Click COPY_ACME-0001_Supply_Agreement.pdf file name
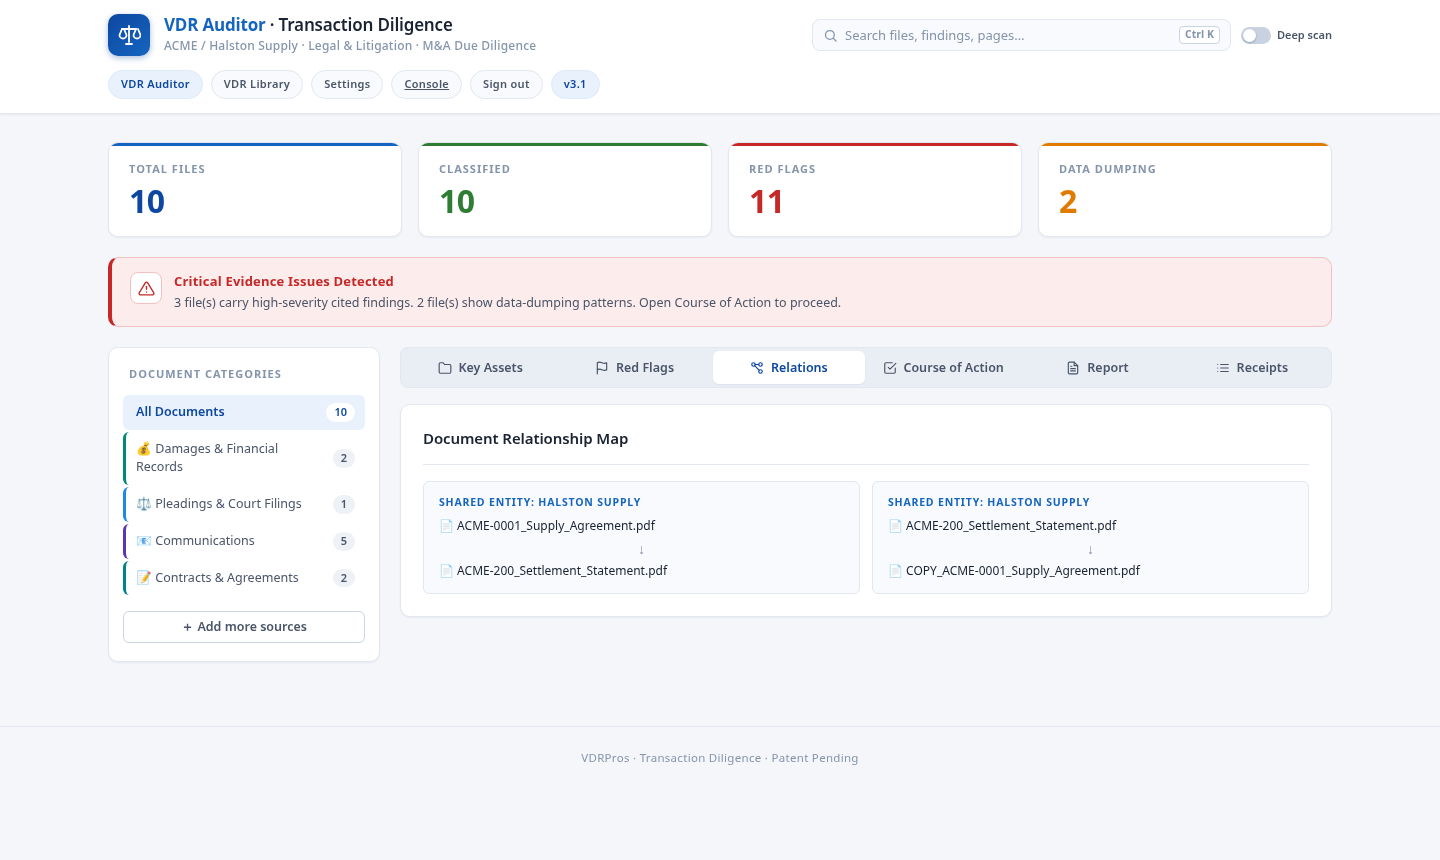Screen dimensions: 1440x860 (x=1023, y=571)
